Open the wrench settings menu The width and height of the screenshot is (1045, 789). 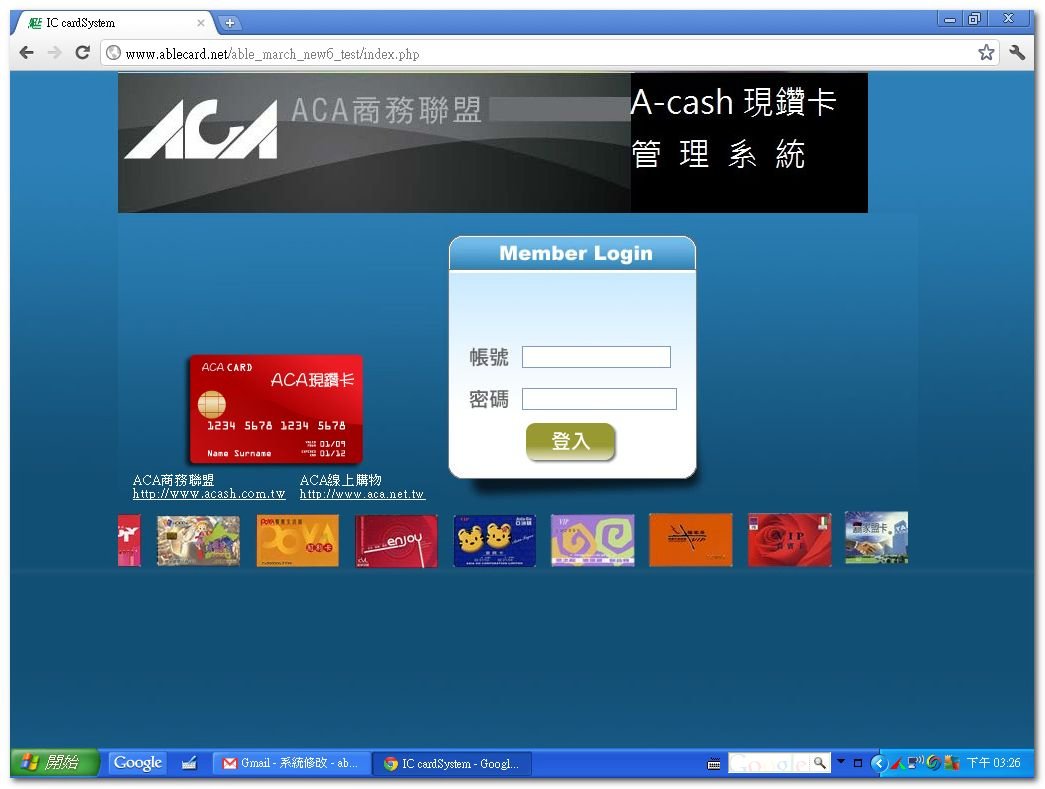pyautogui.click(x=1017, y=53)
